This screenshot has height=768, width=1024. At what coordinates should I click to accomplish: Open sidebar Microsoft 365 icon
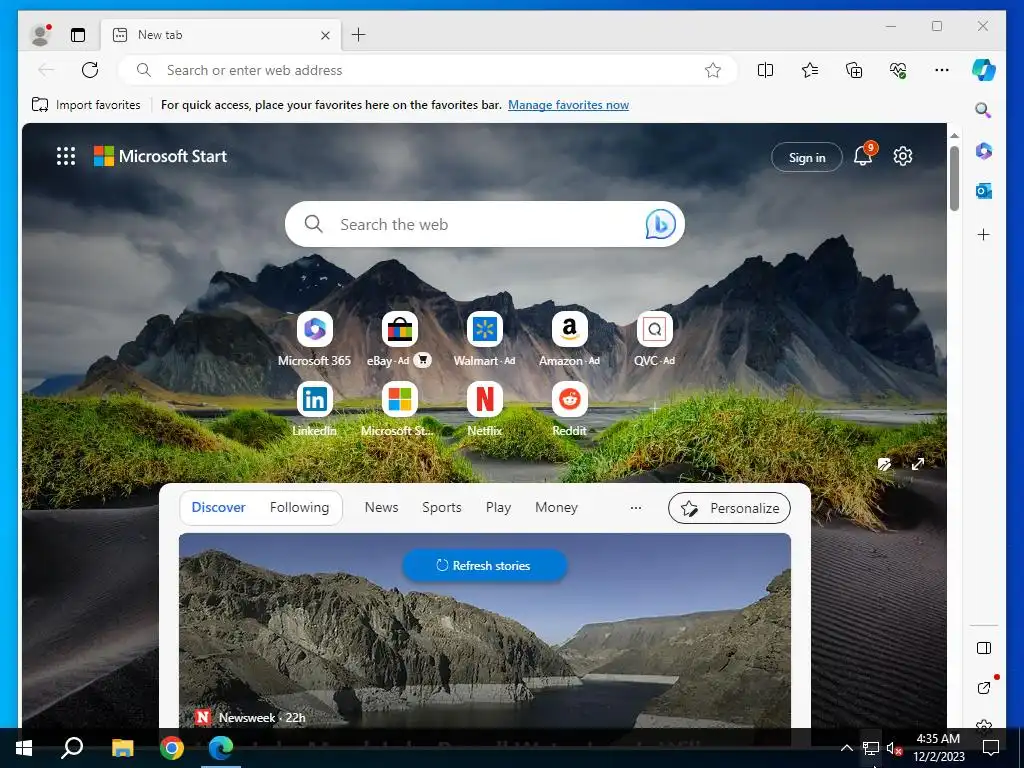[984, 151]
